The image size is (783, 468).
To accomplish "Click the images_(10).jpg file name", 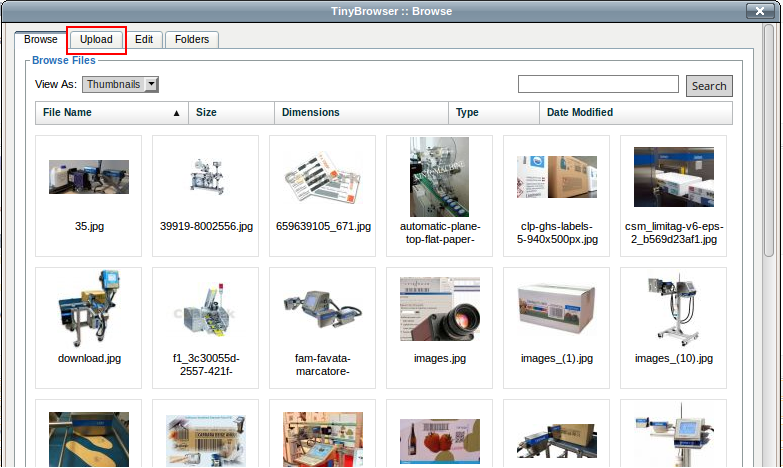I will tap(674, 358).
